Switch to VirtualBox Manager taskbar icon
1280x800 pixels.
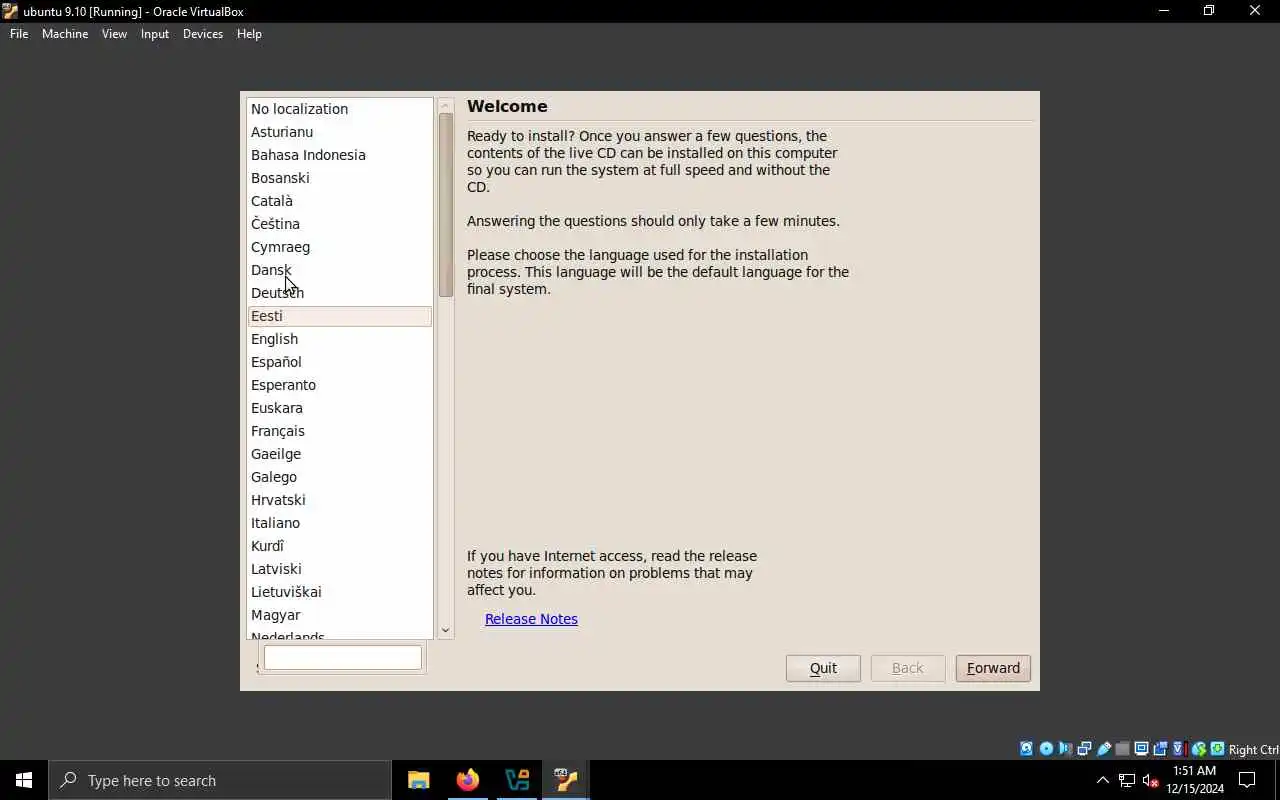pyautogui.click(x=517, y=780)
